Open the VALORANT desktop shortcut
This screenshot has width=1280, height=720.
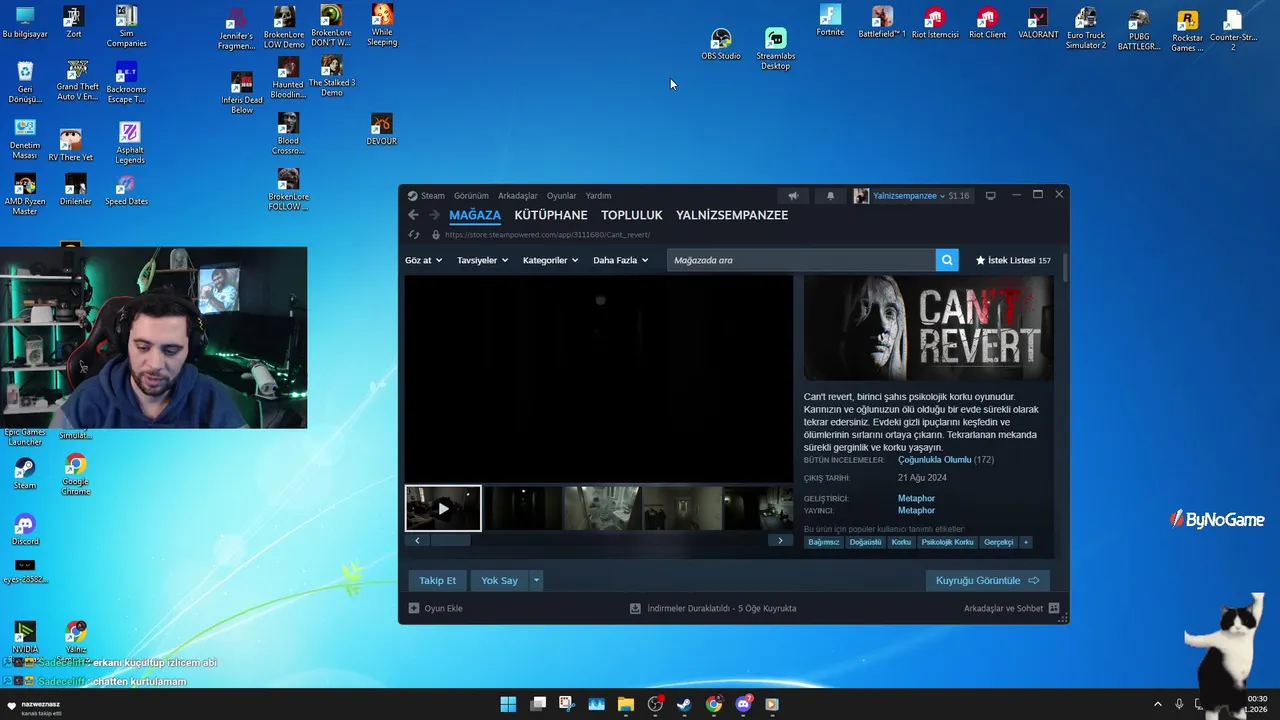(1038, 22)
